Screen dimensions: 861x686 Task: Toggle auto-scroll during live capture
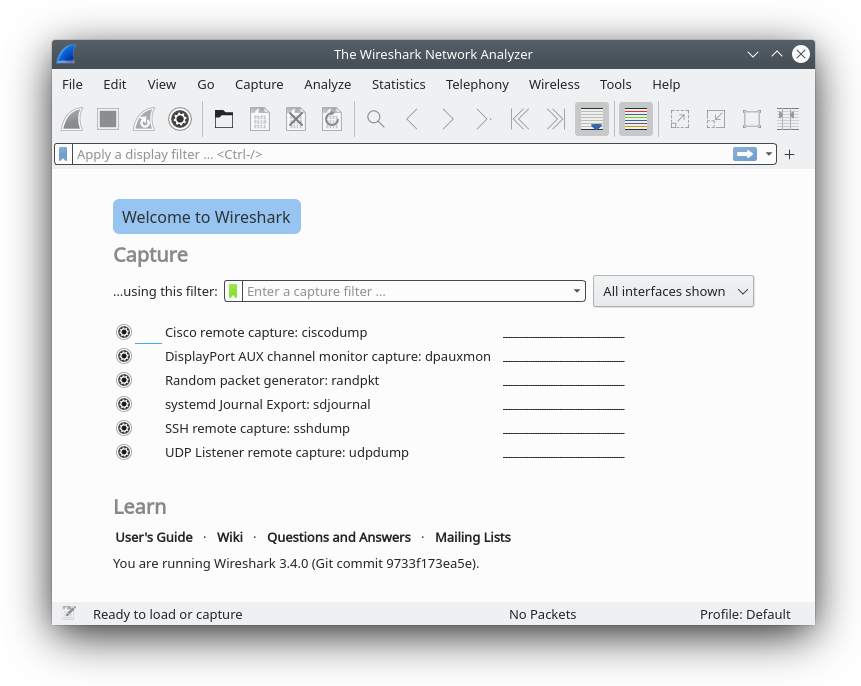click(592, 119)
